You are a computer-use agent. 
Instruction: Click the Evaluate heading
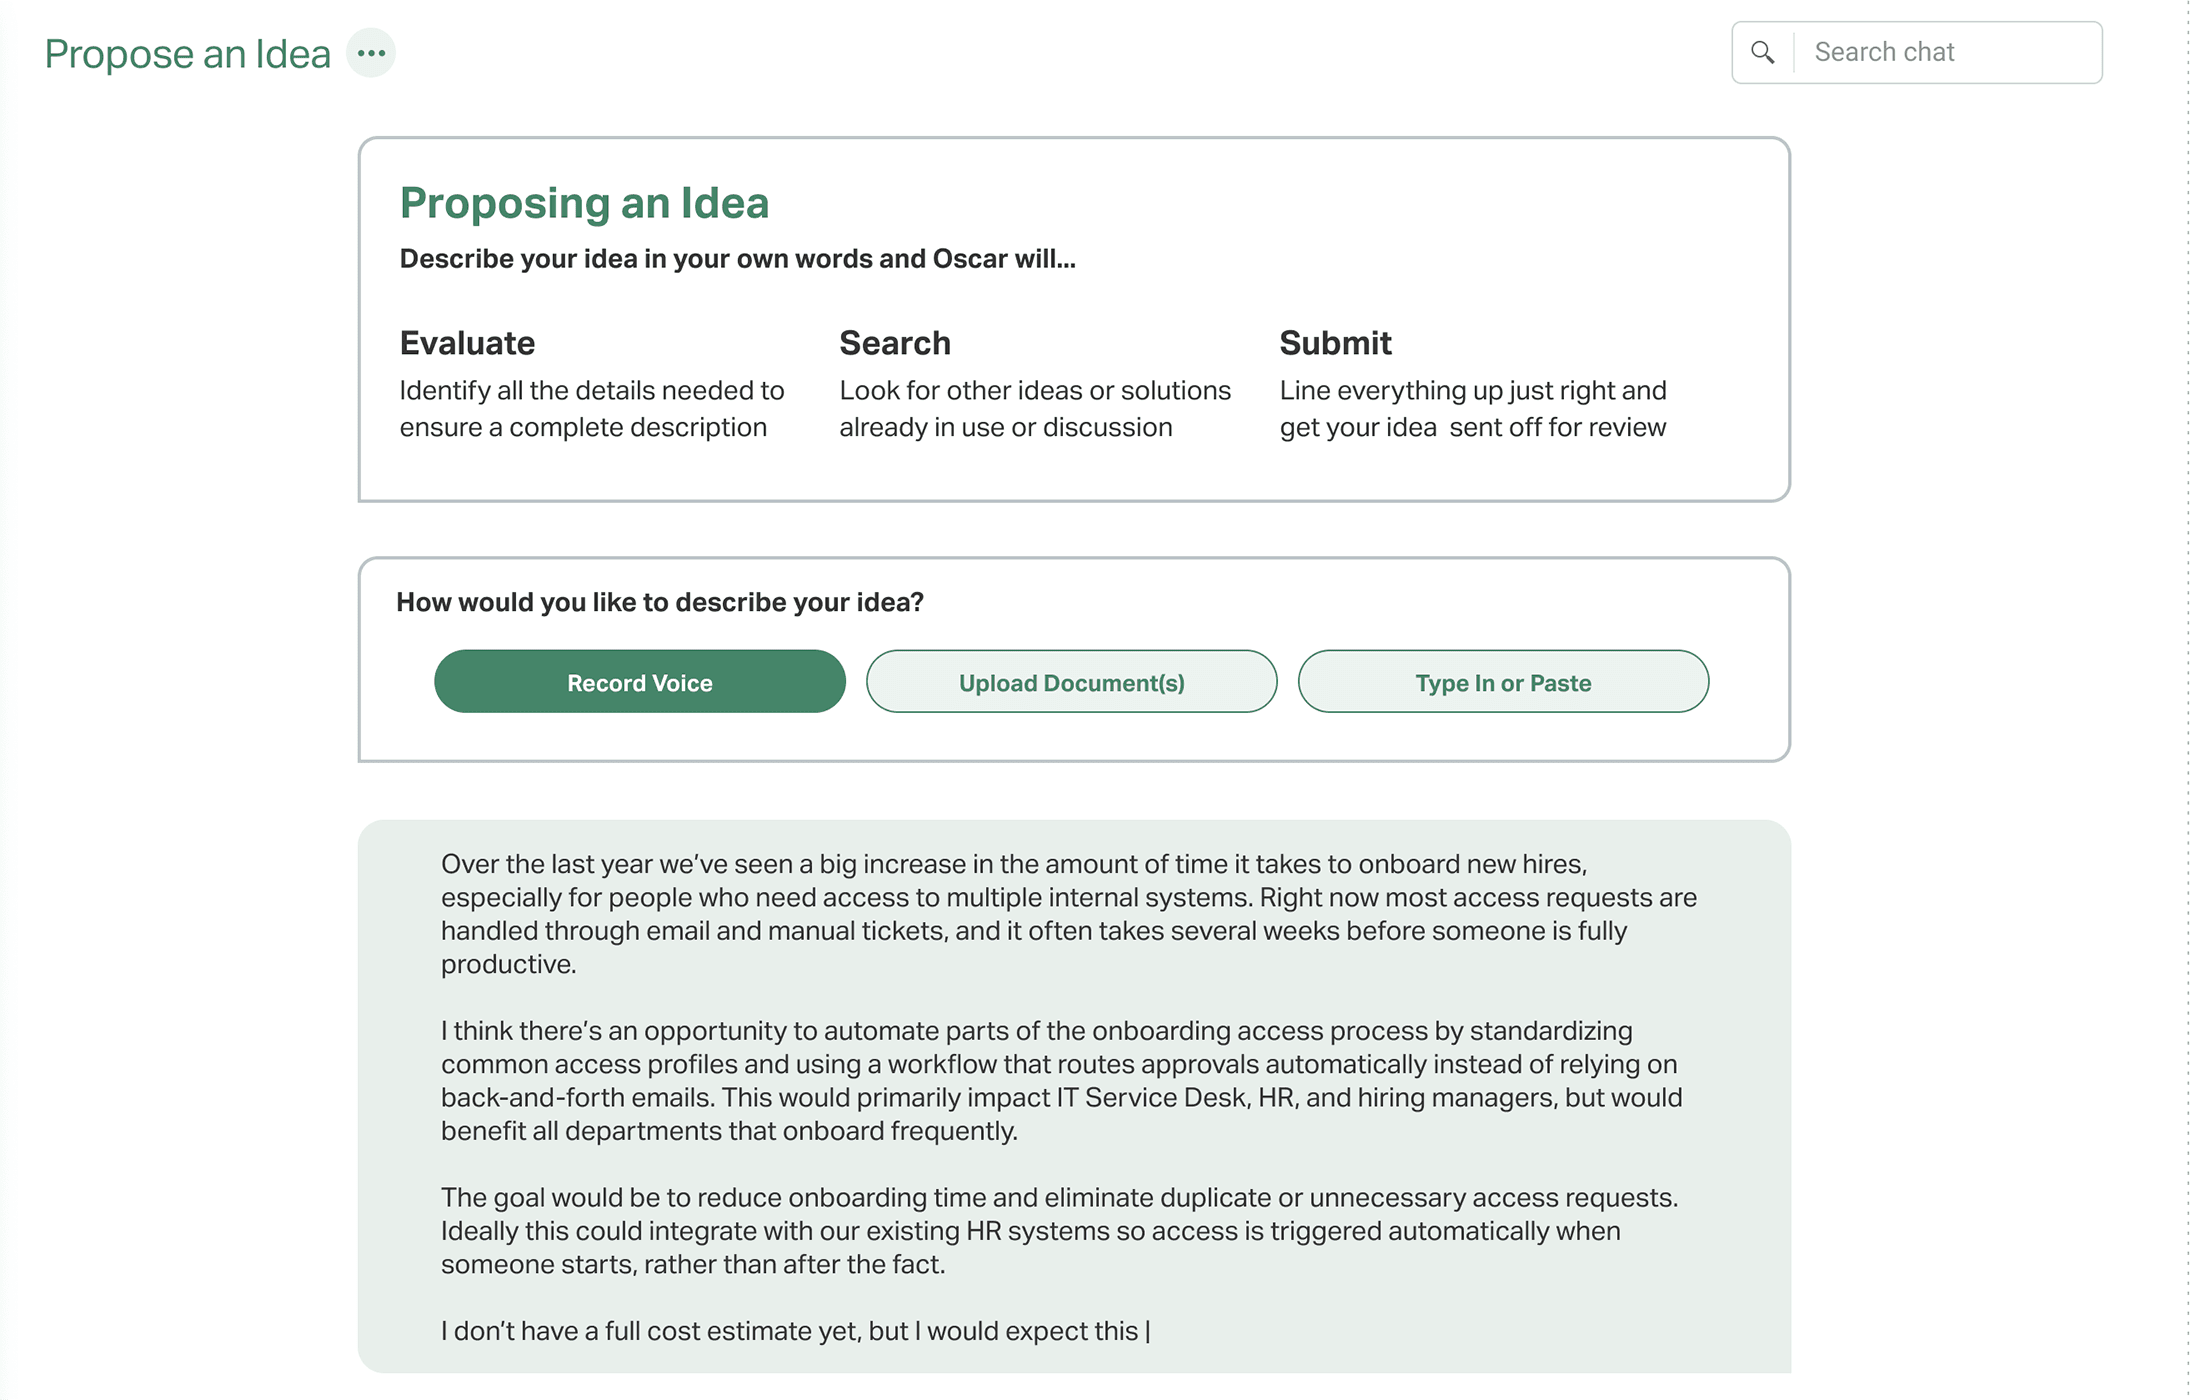(467, 343)
